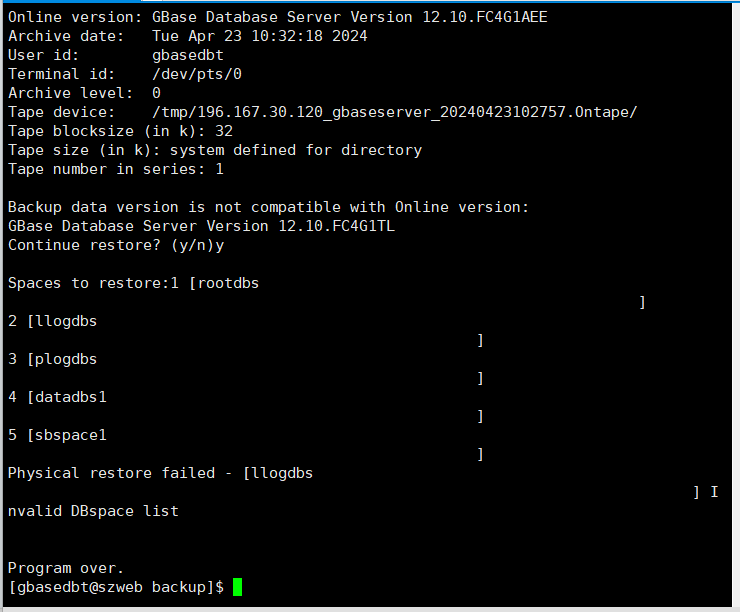
Task: Click the 'gbasedbt' user id text
Action: 187,55
